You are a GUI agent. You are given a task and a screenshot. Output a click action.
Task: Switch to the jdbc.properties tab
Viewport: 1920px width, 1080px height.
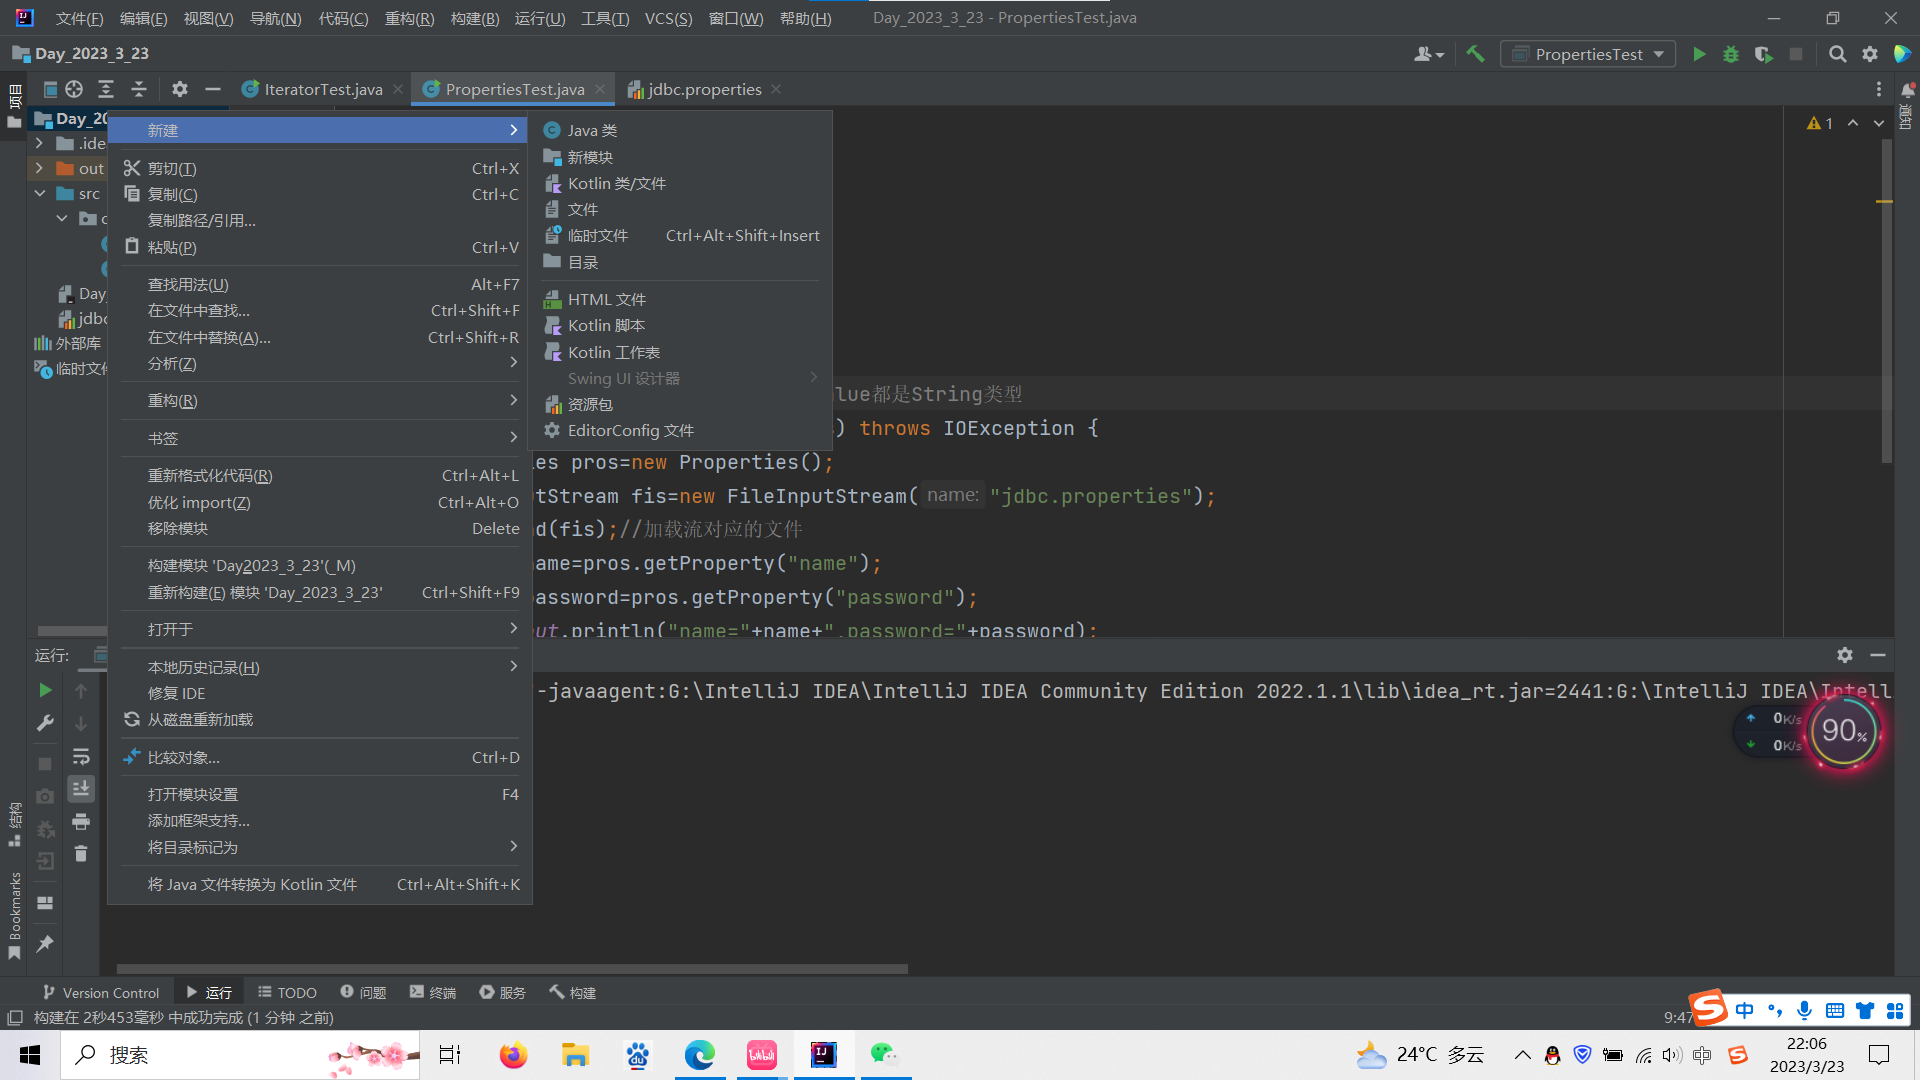[704, 89]
